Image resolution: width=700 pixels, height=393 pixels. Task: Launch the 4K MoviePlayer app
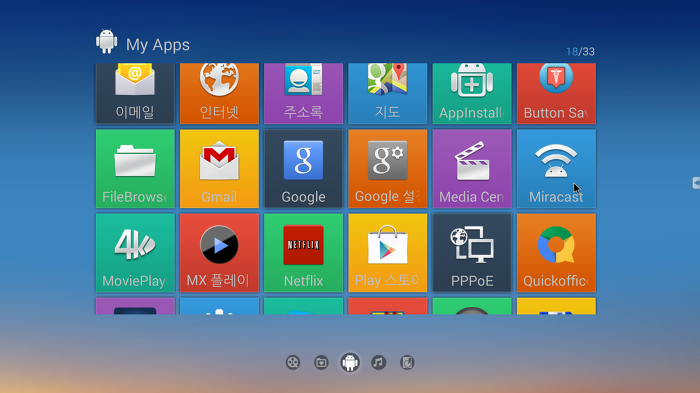[x=135, y=253]
